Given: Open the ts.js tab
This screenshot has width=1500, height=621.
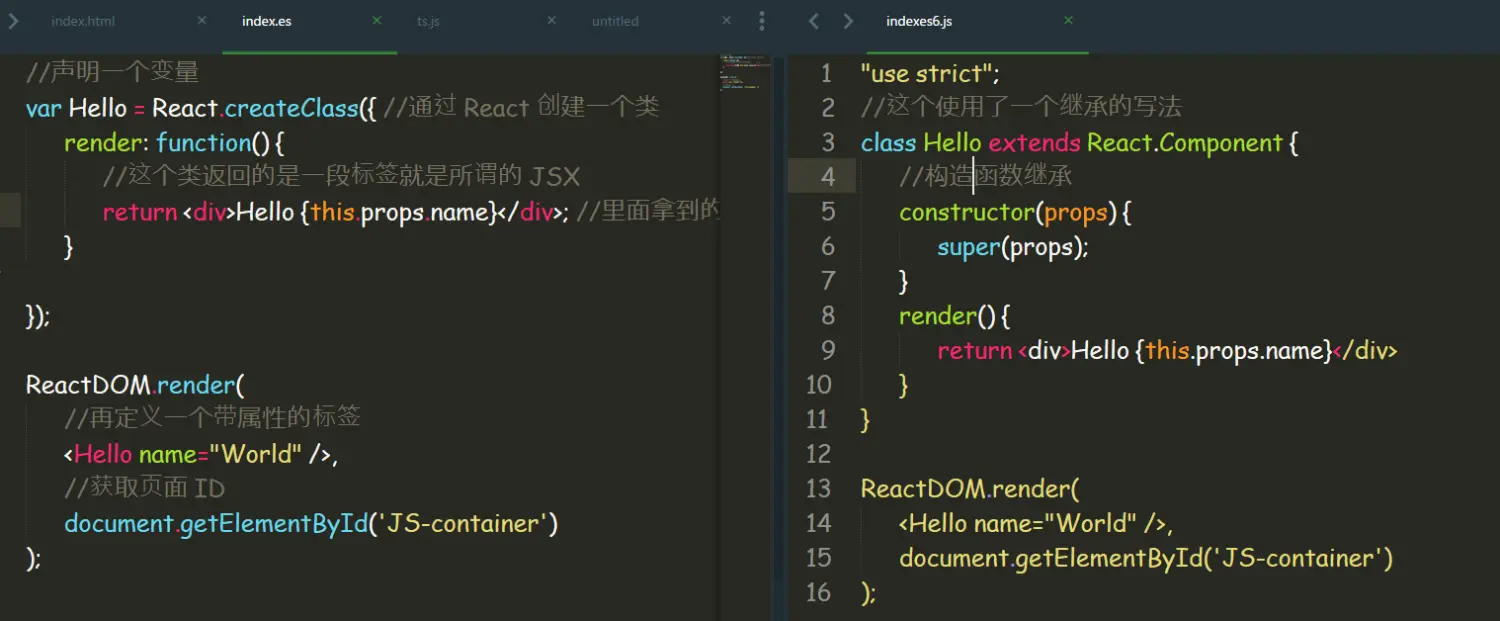Looking at the screenshot, I should tap(428, 21).
